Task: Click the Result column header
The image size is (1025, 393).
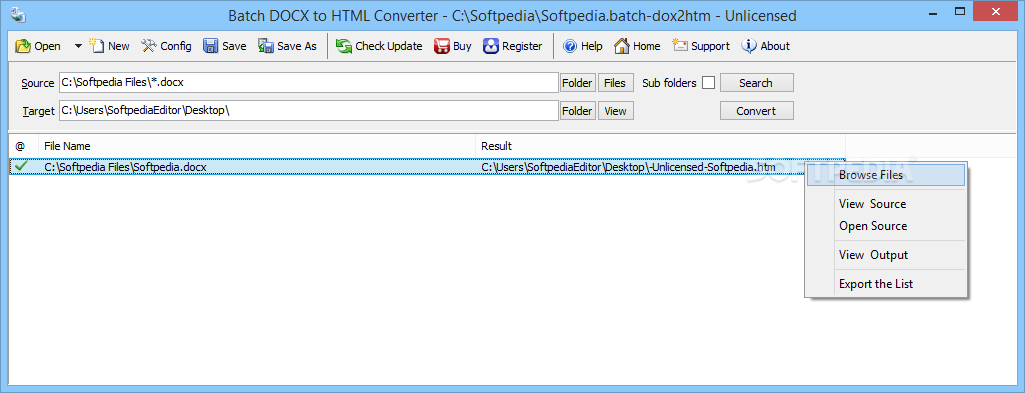Action: point(660,146)
